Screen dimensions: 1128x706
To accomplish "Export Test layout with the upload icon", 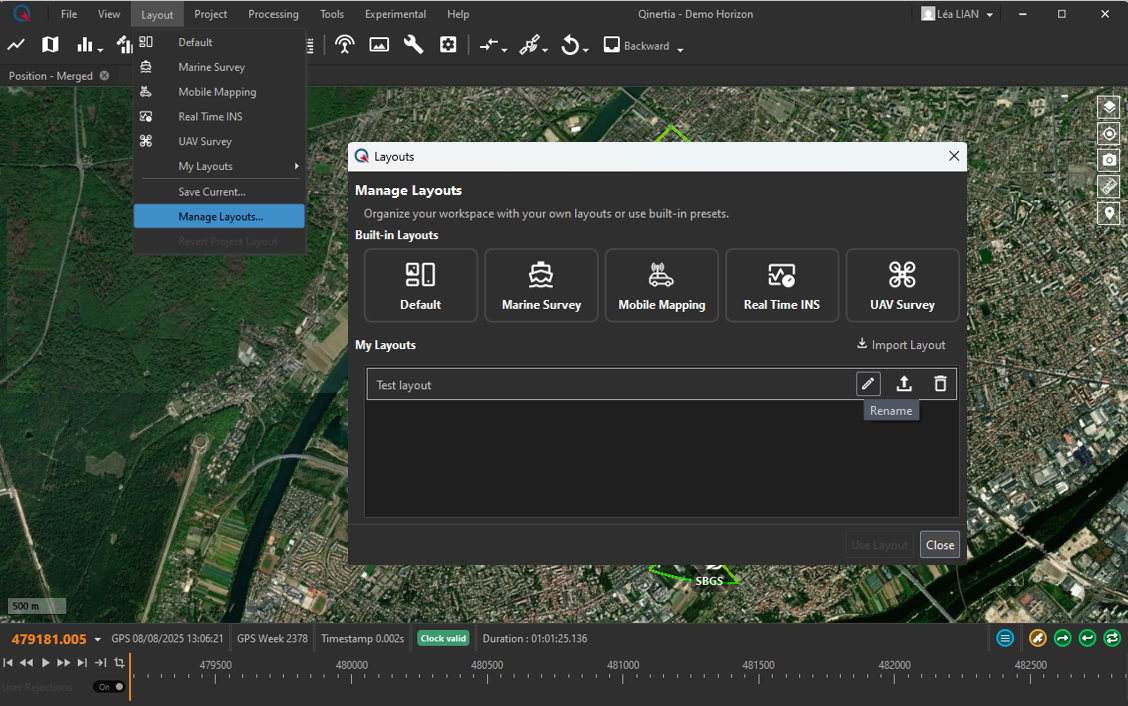I will click(x=904, y=384).
